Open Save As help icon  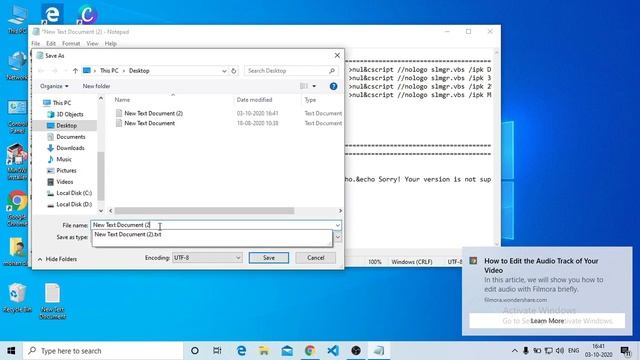coord(333,86)
